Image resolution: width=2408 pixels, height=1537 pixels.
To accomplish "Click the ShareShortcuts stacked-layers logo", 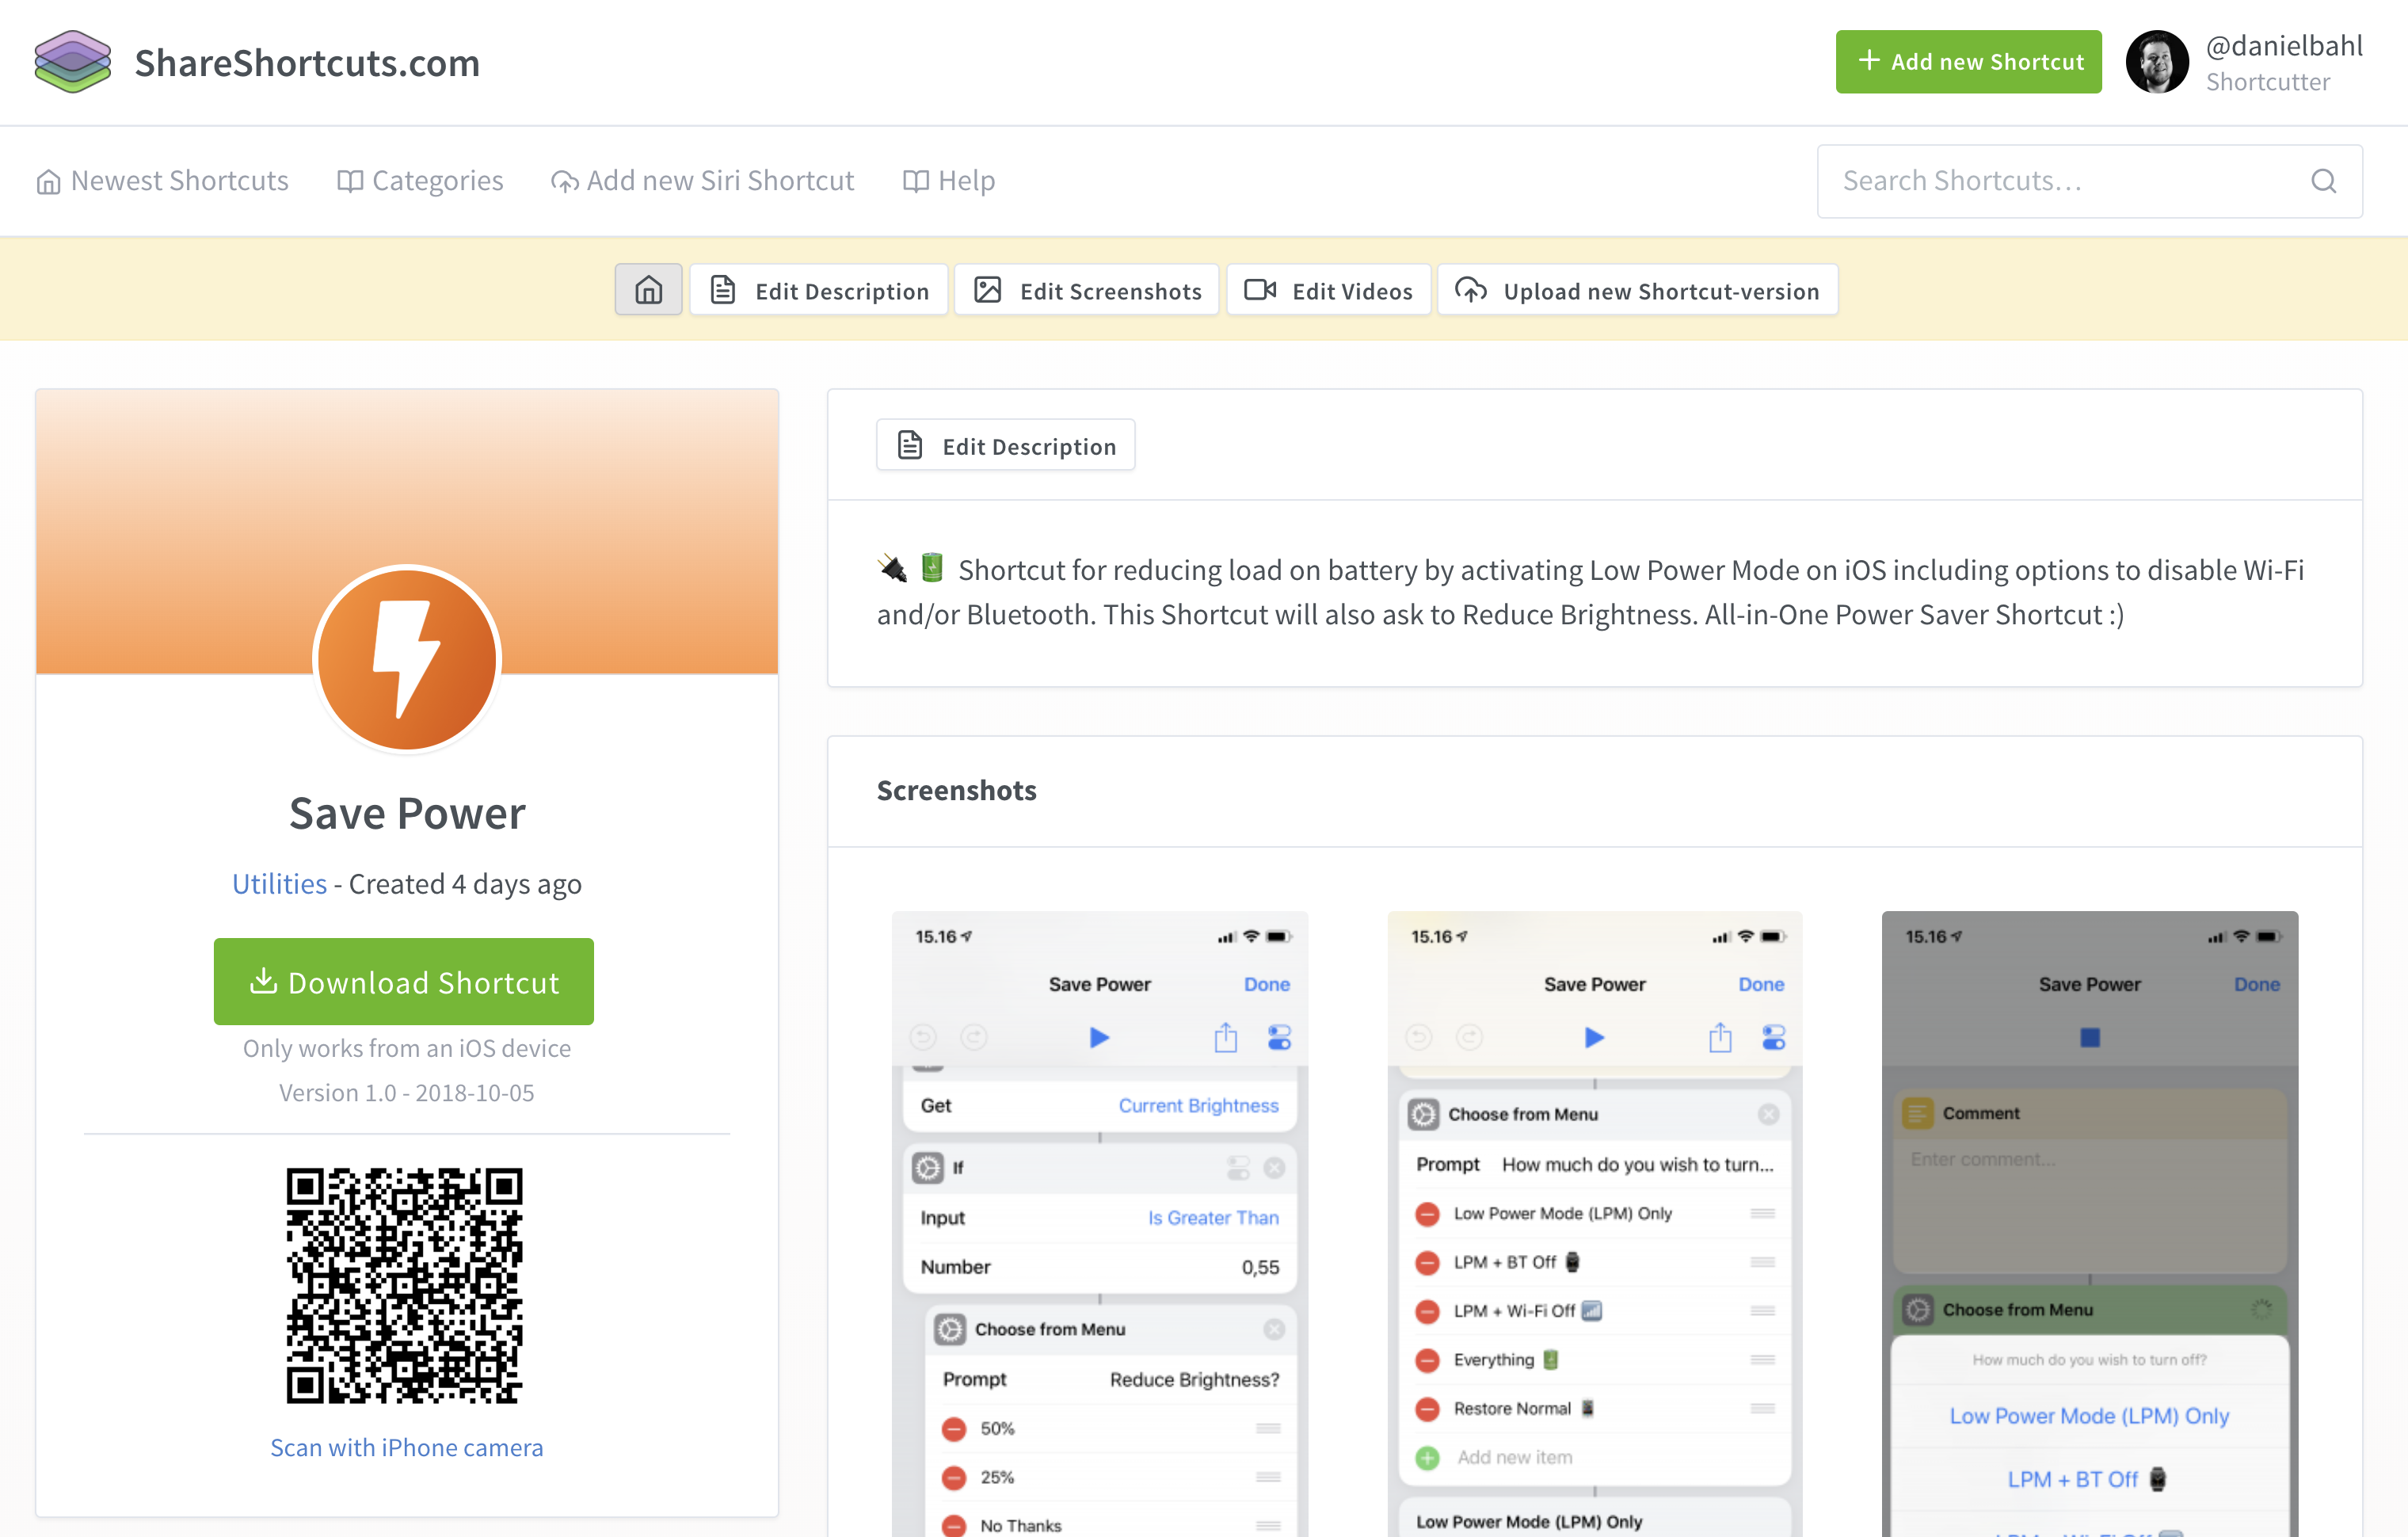I will click(71, 62).
